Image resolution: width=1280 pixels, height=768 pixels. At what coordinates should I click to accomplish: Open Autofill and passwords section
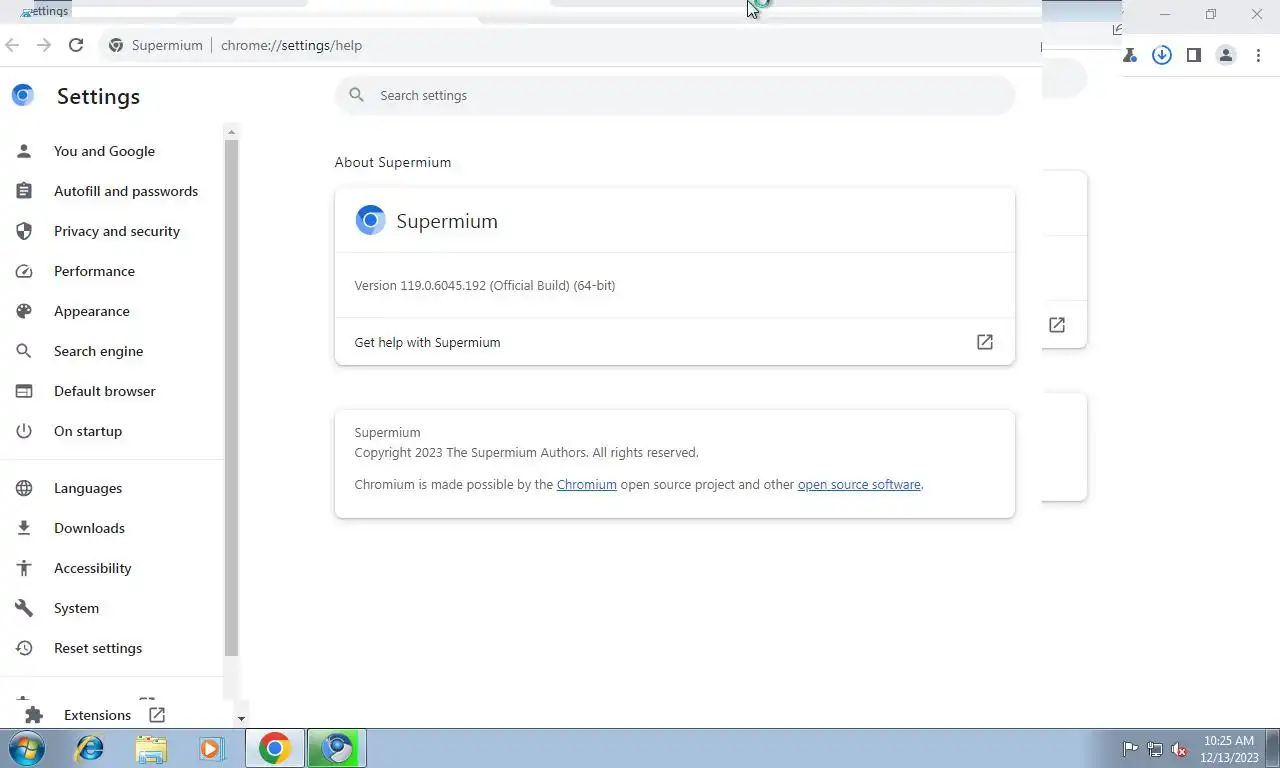point(126,191)
